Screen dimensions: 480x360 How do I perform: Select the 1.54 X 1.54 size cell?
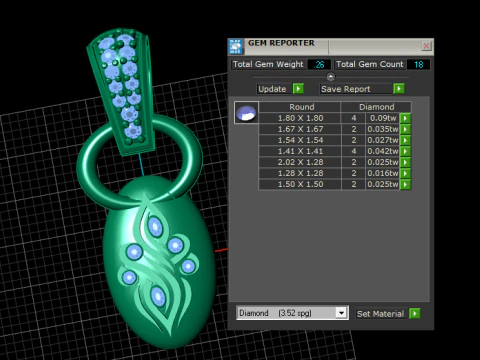click(x=300, y=140)
